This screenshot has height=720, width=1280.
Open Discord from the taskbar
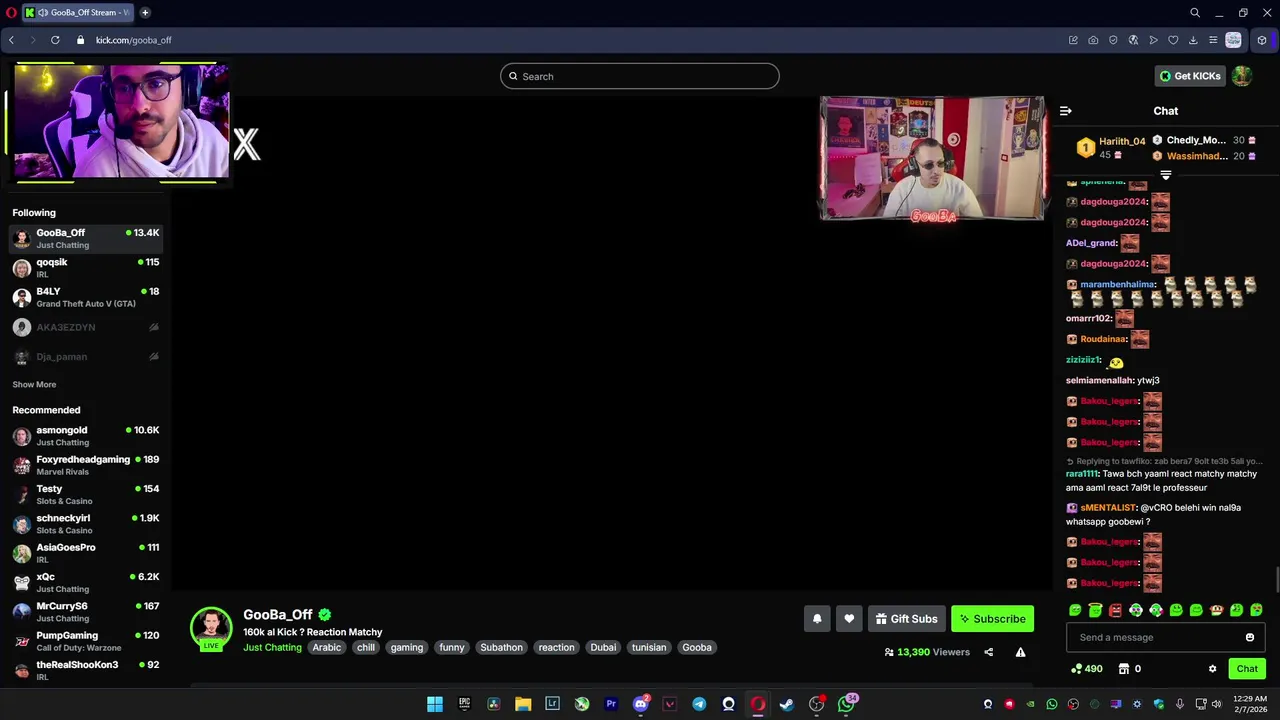click(641, 704)
